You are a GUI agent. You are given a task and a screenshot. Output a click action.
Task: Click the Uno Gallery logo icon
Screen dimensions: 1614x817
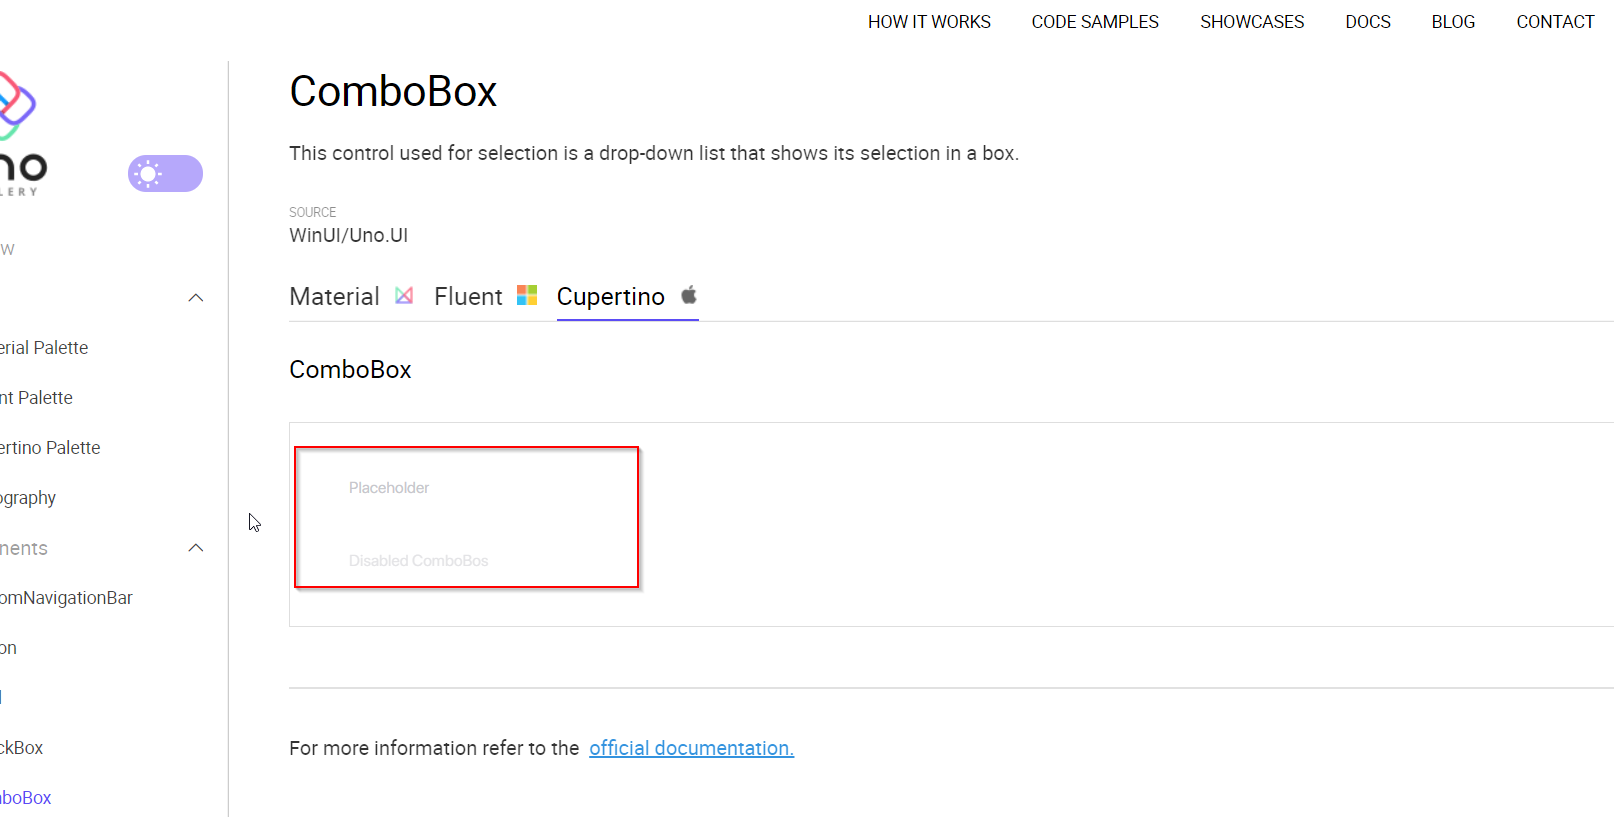[15, 100]
